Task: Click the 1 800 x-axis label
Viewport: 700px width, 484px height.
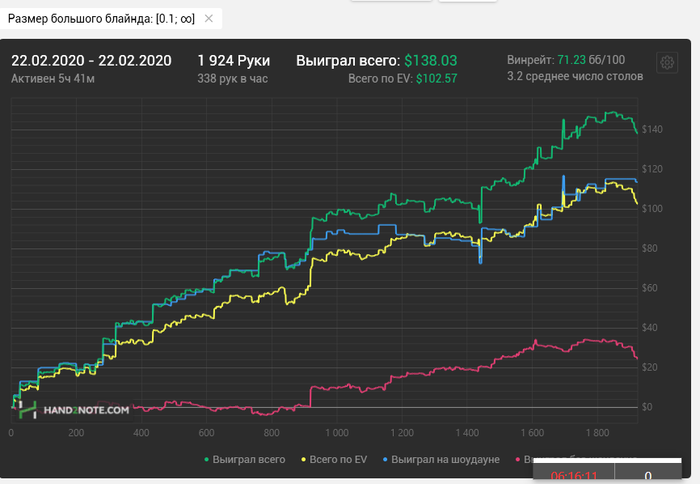Action: [x=597, y=433]
